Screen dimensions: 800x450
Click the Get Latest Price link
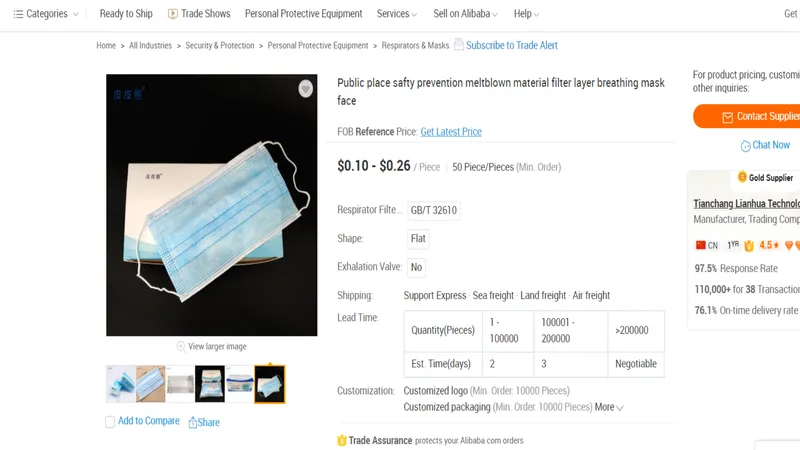click(x=451, y=132)
